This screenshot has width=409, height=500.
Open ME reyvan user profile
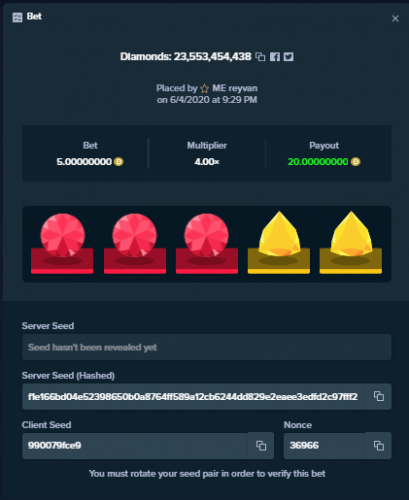(x=235, y=88)
